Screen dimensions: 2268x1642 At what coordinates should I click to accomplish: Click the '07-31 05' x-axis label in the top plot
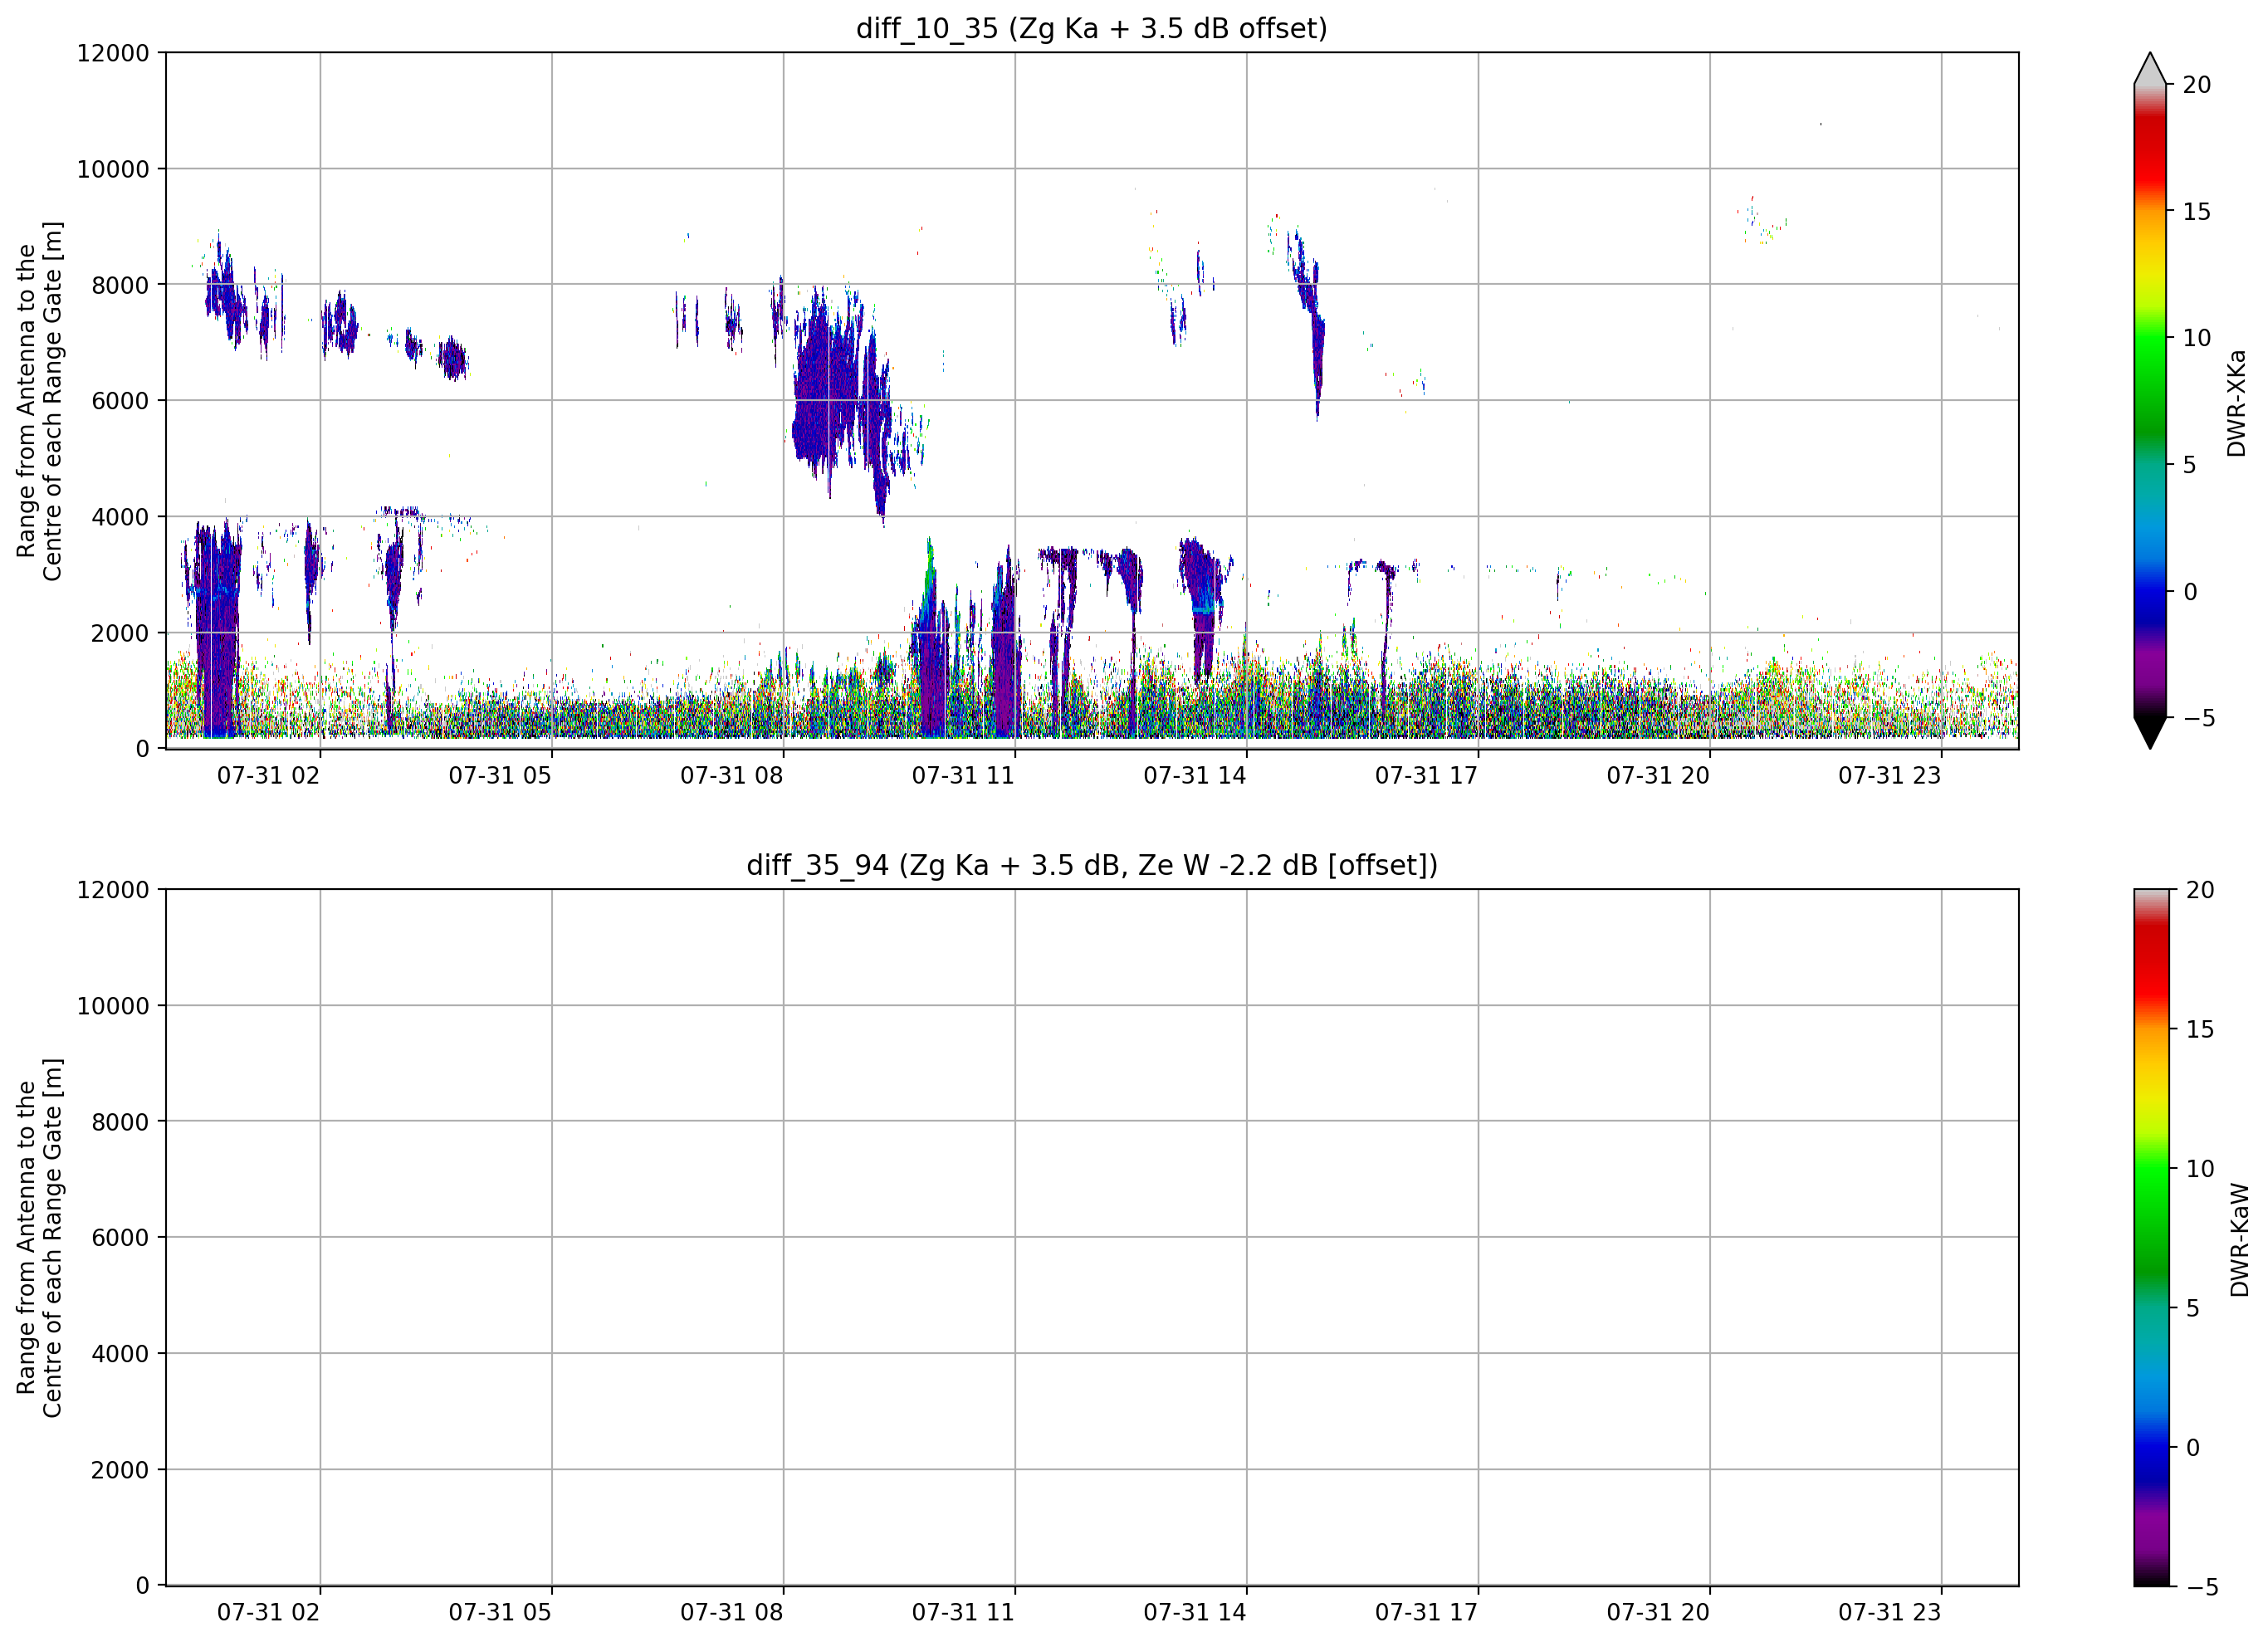[500, 776]
